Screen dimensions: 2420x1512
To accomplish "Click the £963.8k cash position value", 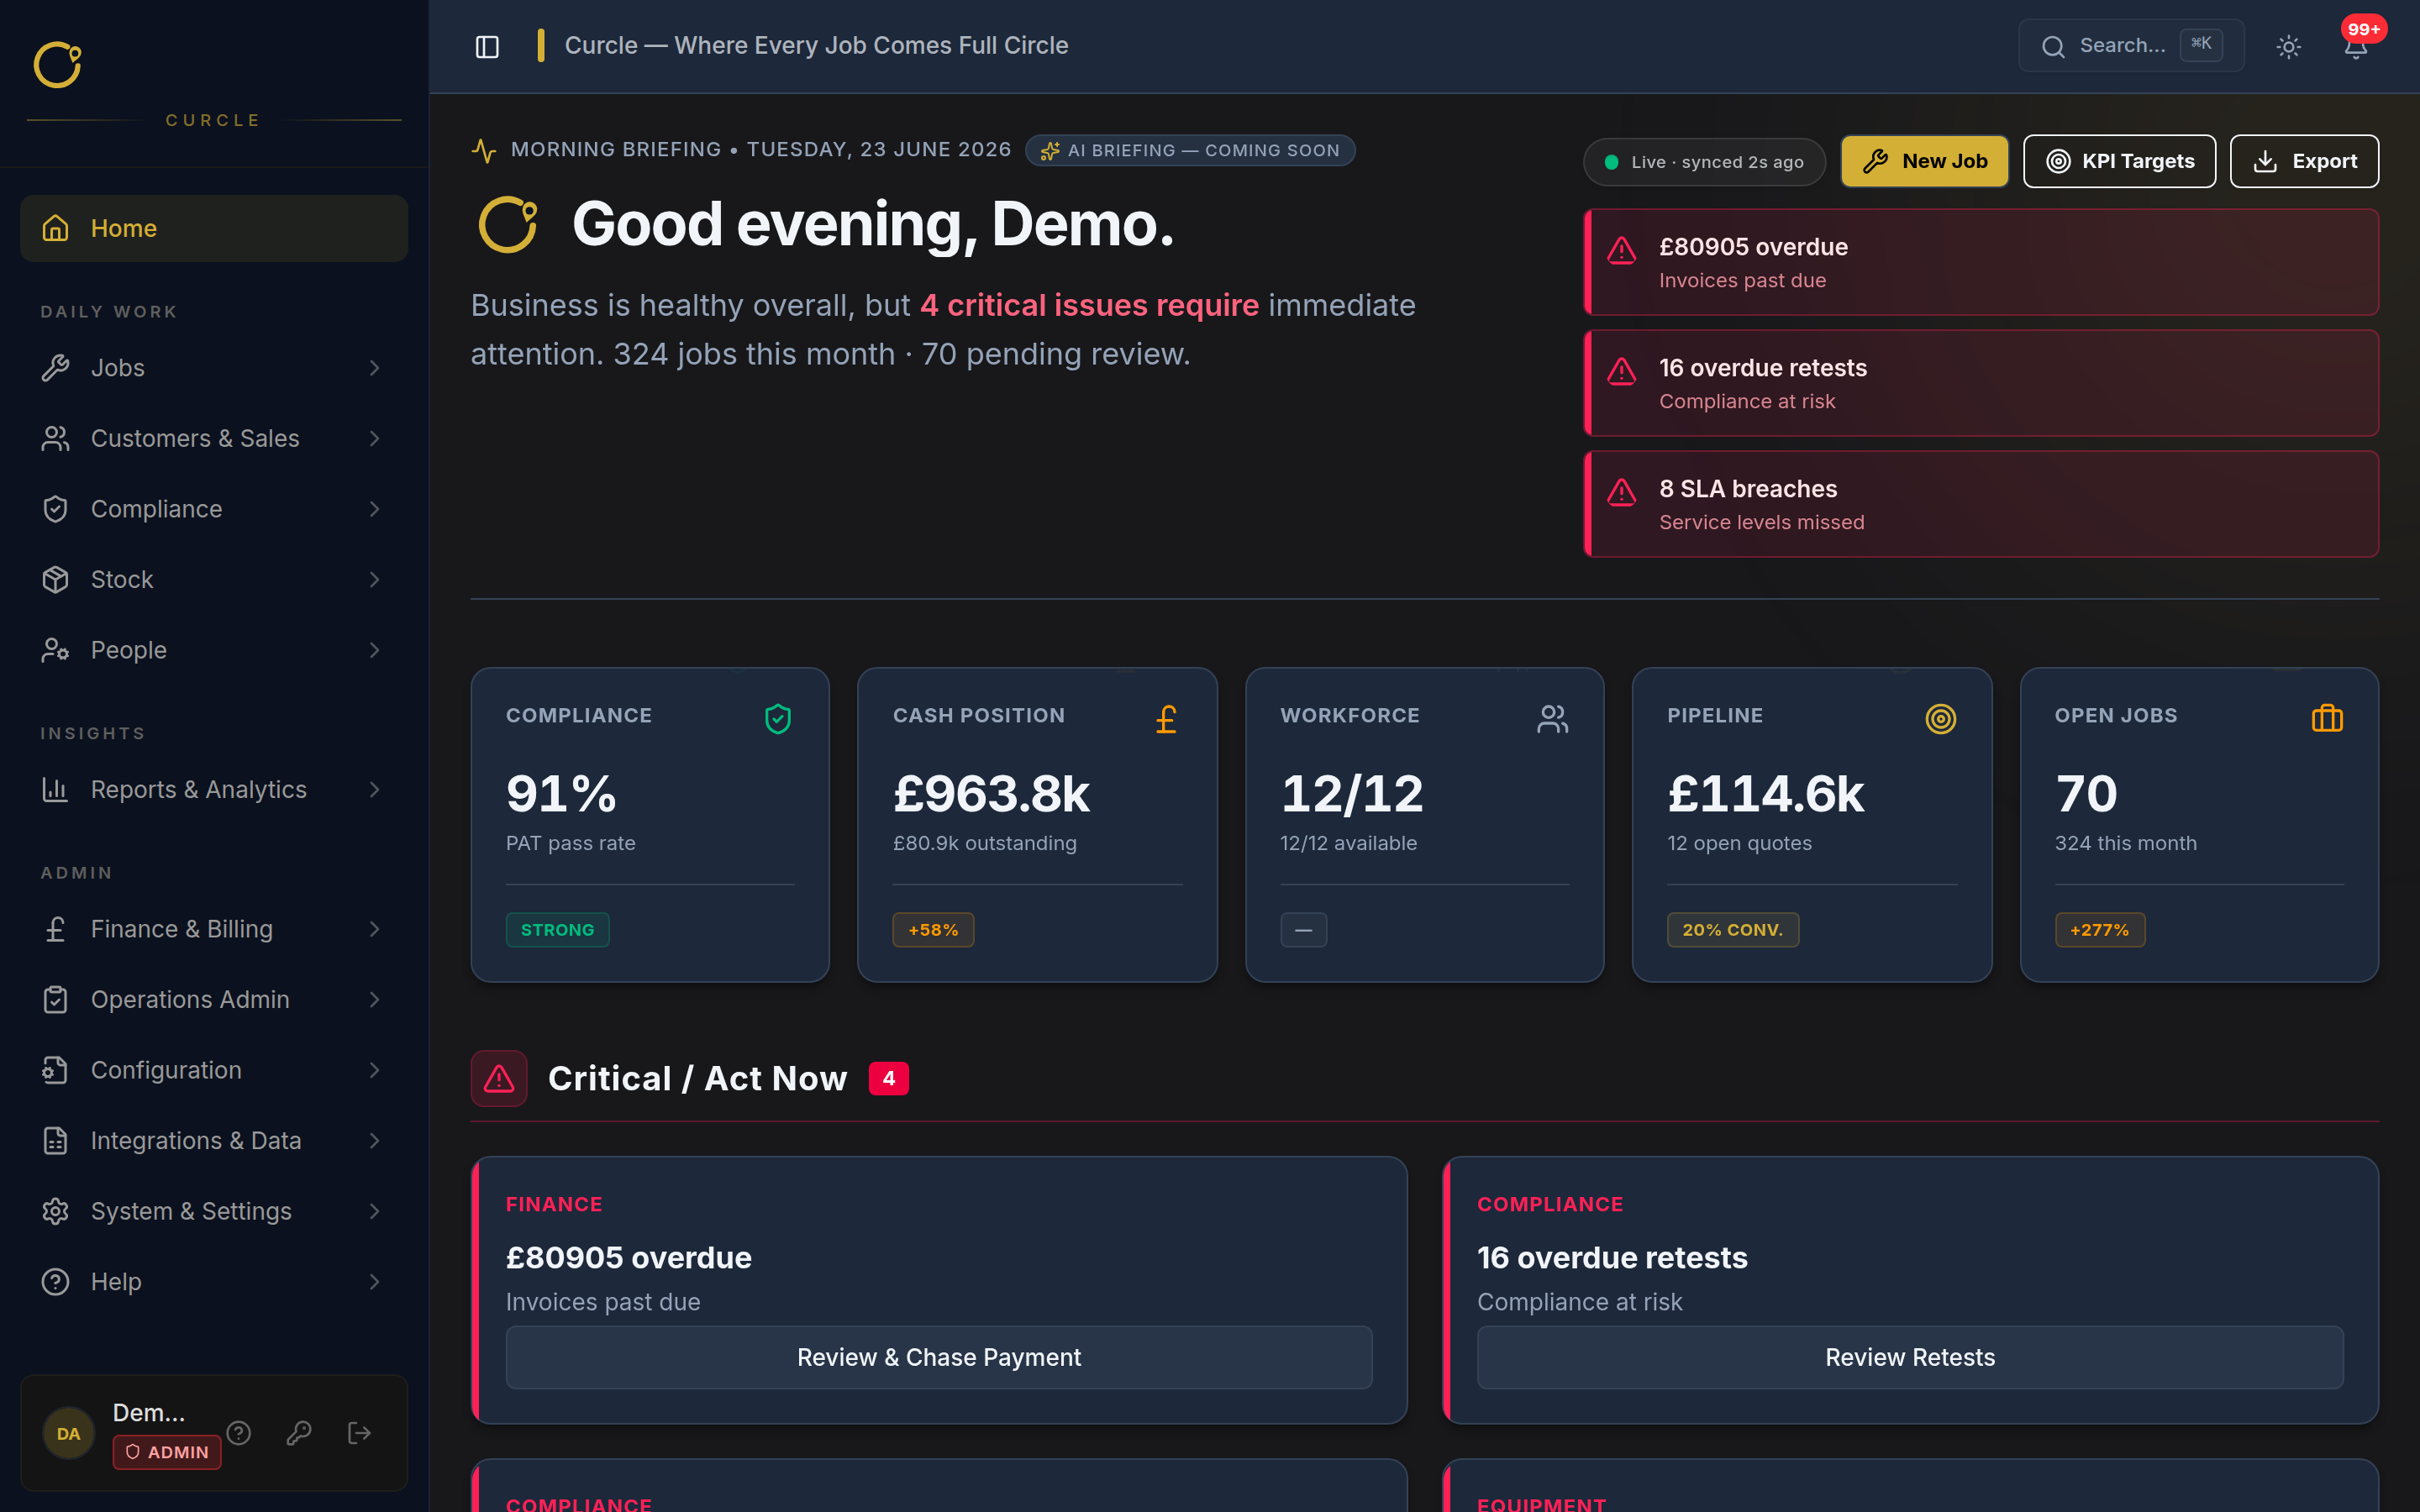I will click(991, 794).
